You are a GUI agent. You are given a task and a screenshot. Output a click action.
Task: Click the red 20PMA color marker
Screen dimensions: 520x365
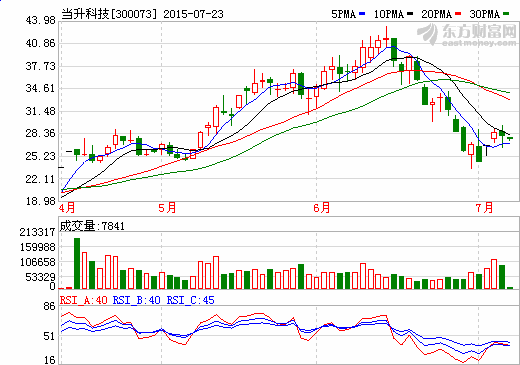click(458, 14)
